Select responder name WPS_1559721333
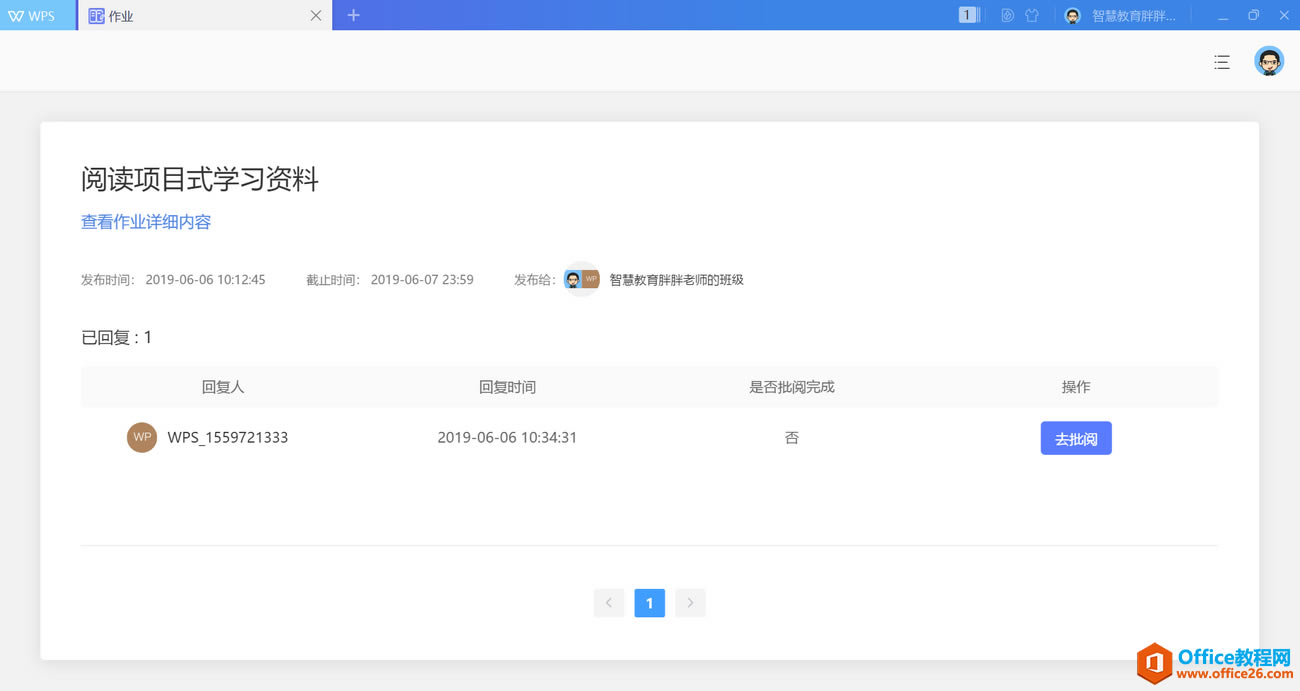The width and height of the screenshot is (1300, 691). tap(228, 437)
